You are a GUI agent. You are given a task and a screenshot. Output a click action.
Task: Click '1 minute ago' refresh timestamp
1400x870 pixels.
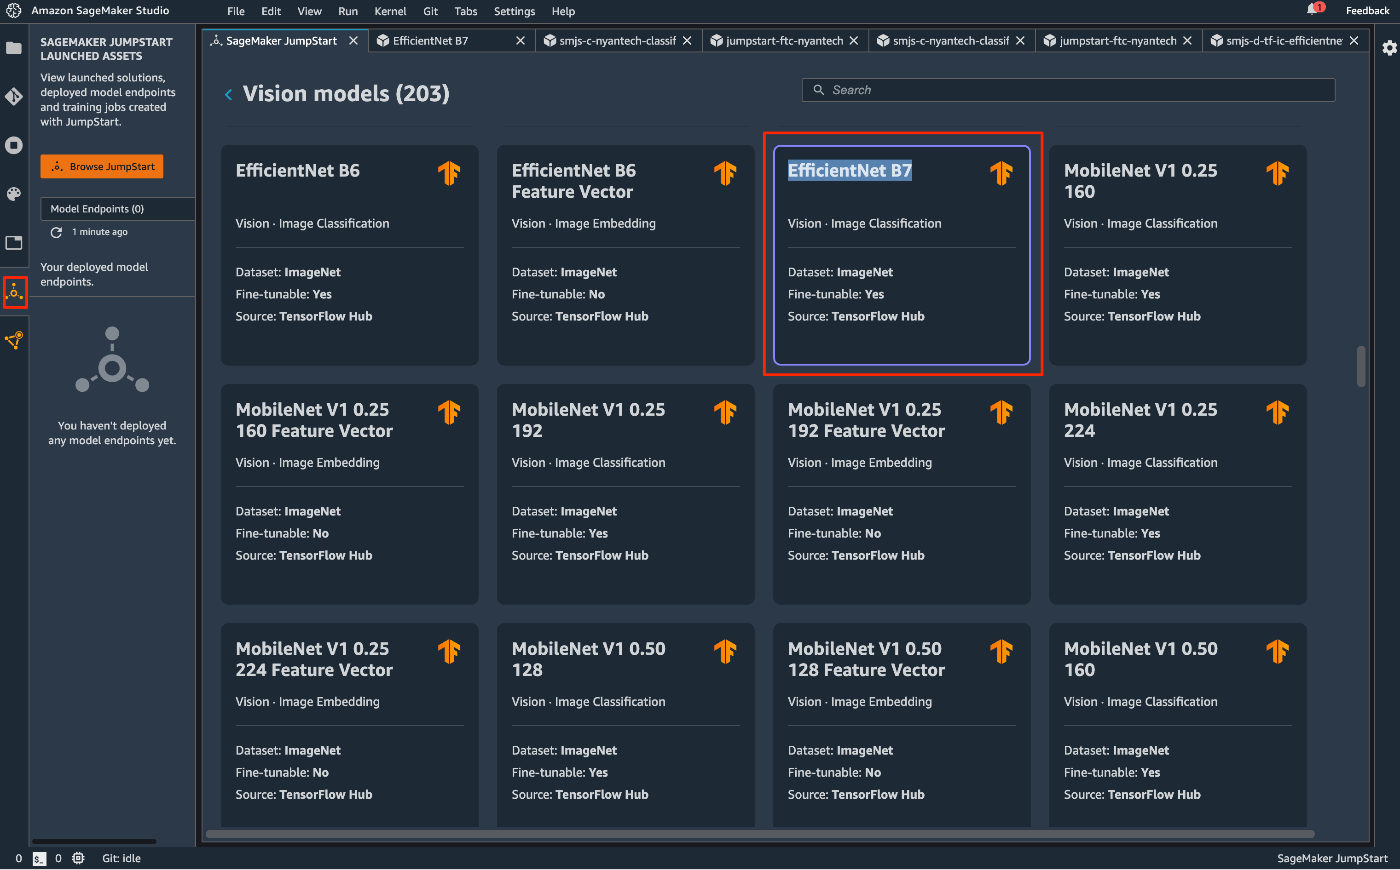pyautogui.click(x=100, y=232)
